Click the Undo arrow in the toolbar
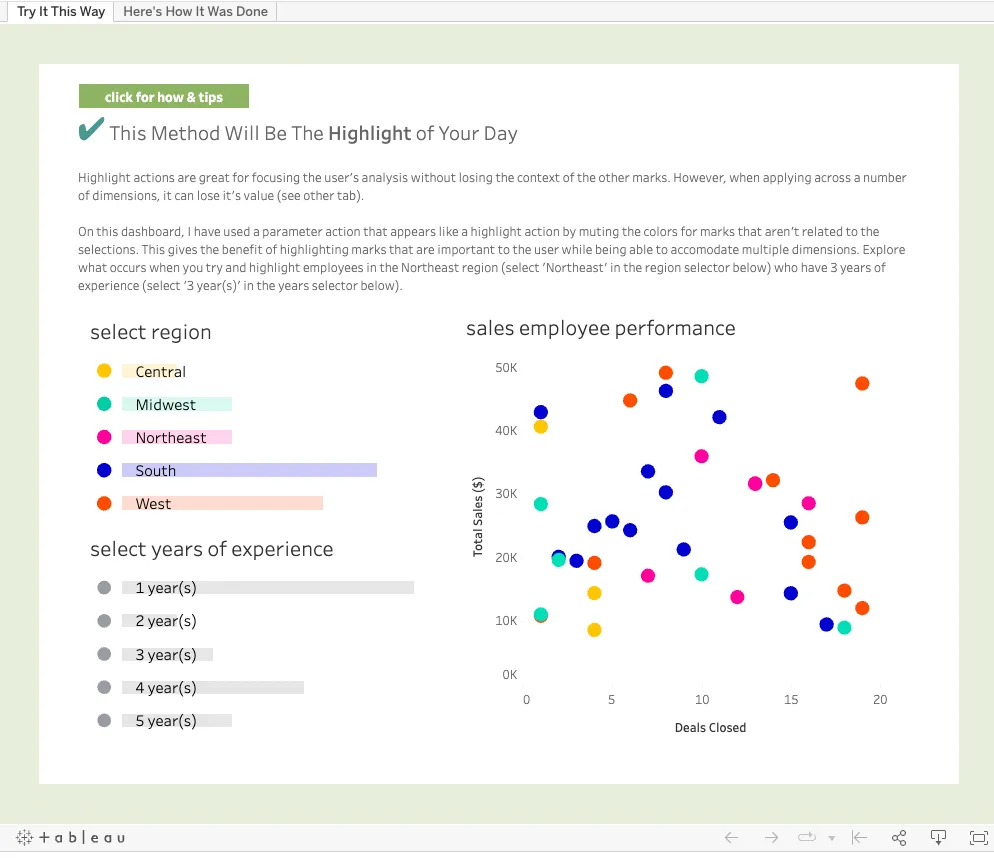This screenshot has width=994, height=858. pos(732,837)
